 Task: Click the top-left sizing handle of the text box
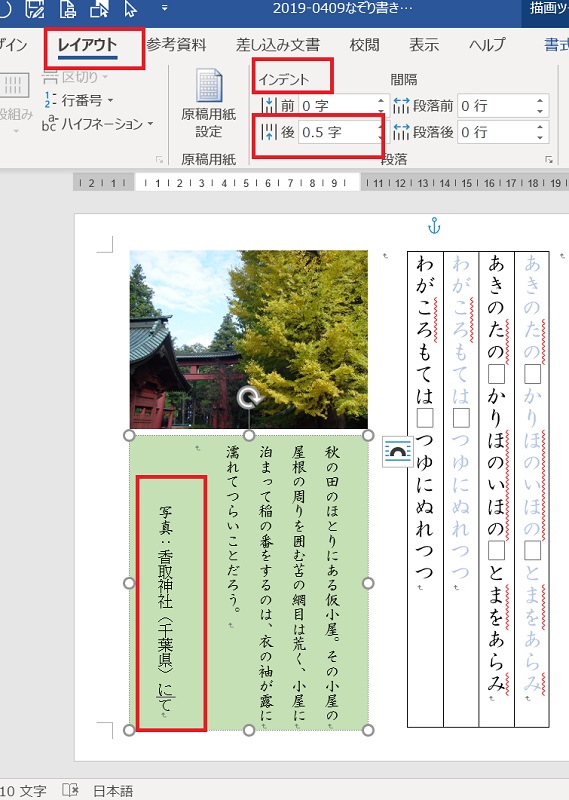coord(129,435)
